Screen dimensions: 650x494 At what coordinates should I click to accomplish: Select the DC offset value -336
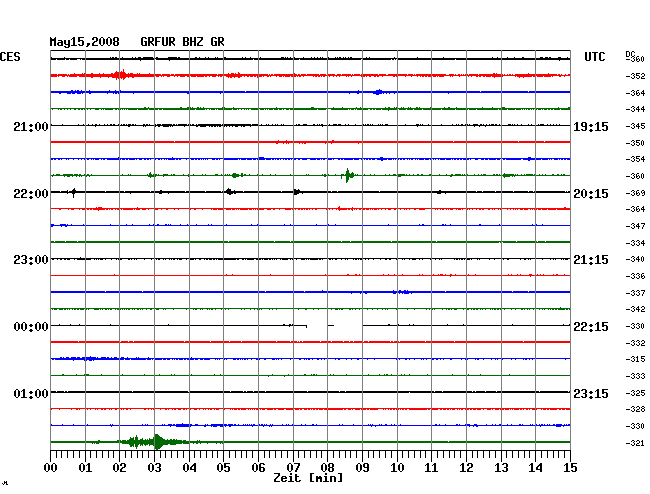635,276
